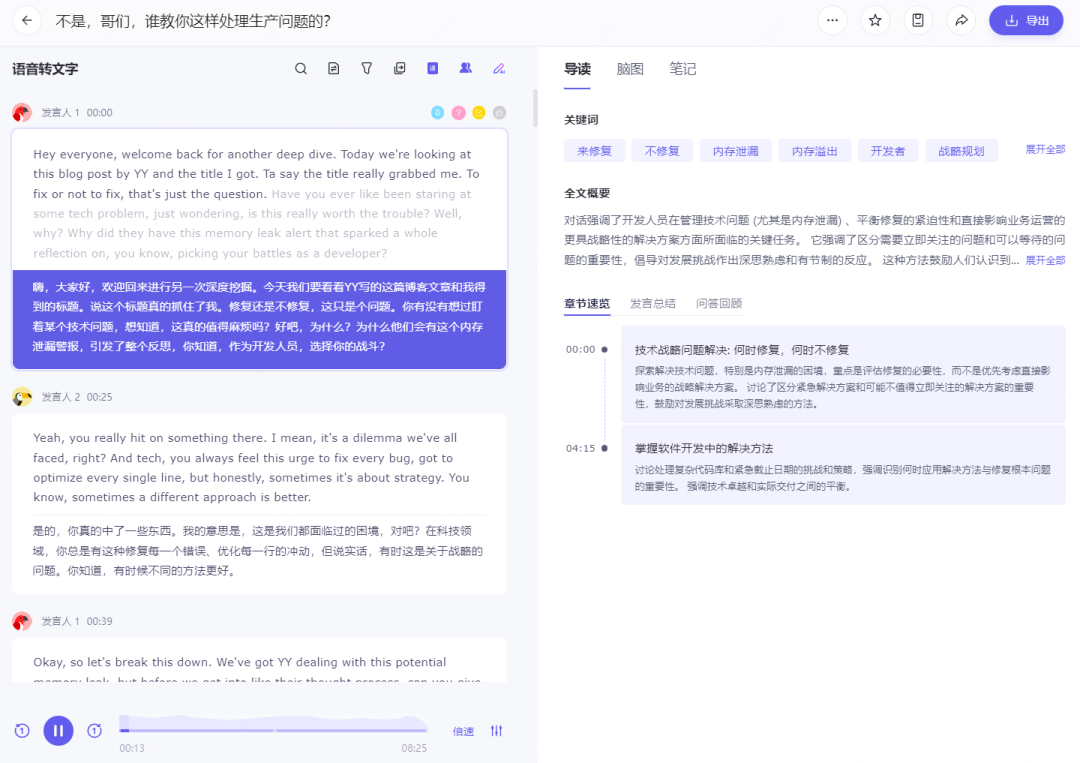Pause audio playback
Viewport: 1080px width, 763px height.
click(x=59, y=731)
